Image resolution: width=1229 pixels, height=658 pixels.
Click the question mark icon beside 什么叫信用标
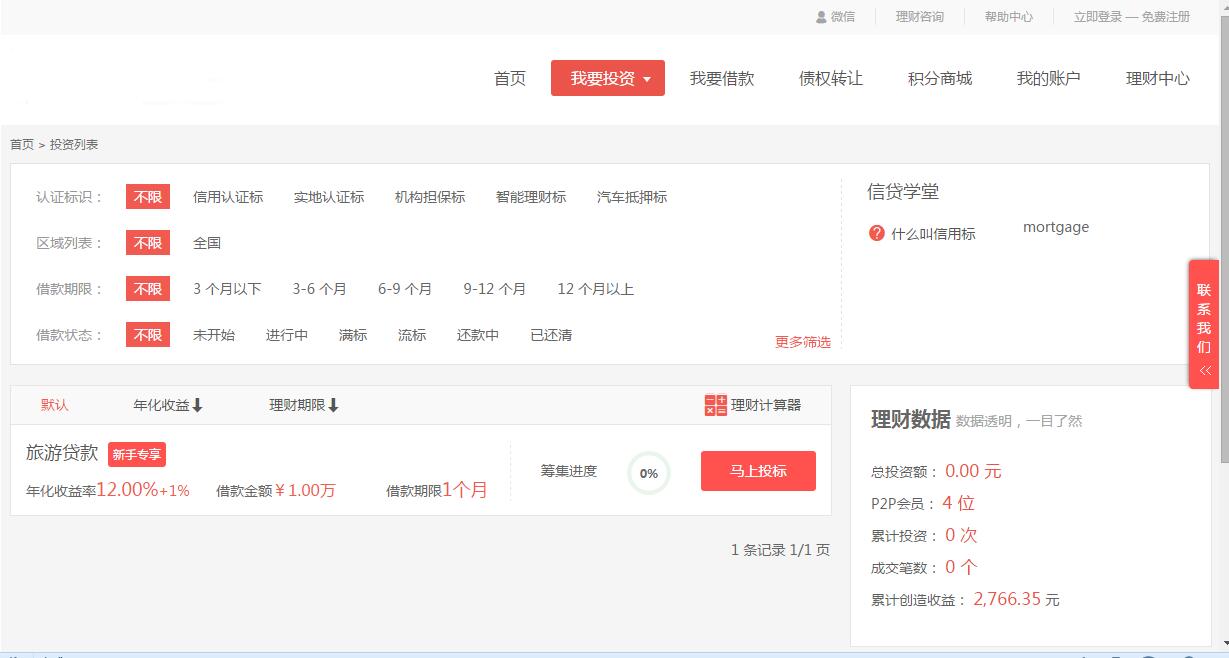(x=877, y=233)
